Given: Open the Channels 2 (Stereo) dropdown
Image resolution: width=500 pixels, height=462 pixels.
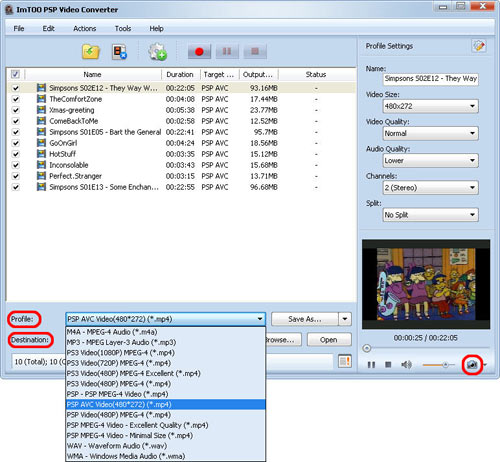Looking at the screenshot, I should (x=431, y=188).
